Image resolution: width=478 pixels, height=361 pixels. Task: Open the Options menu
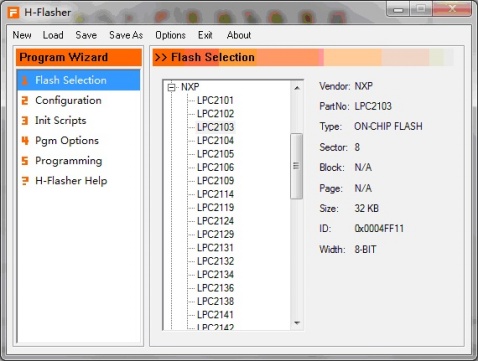pos(170,35)
